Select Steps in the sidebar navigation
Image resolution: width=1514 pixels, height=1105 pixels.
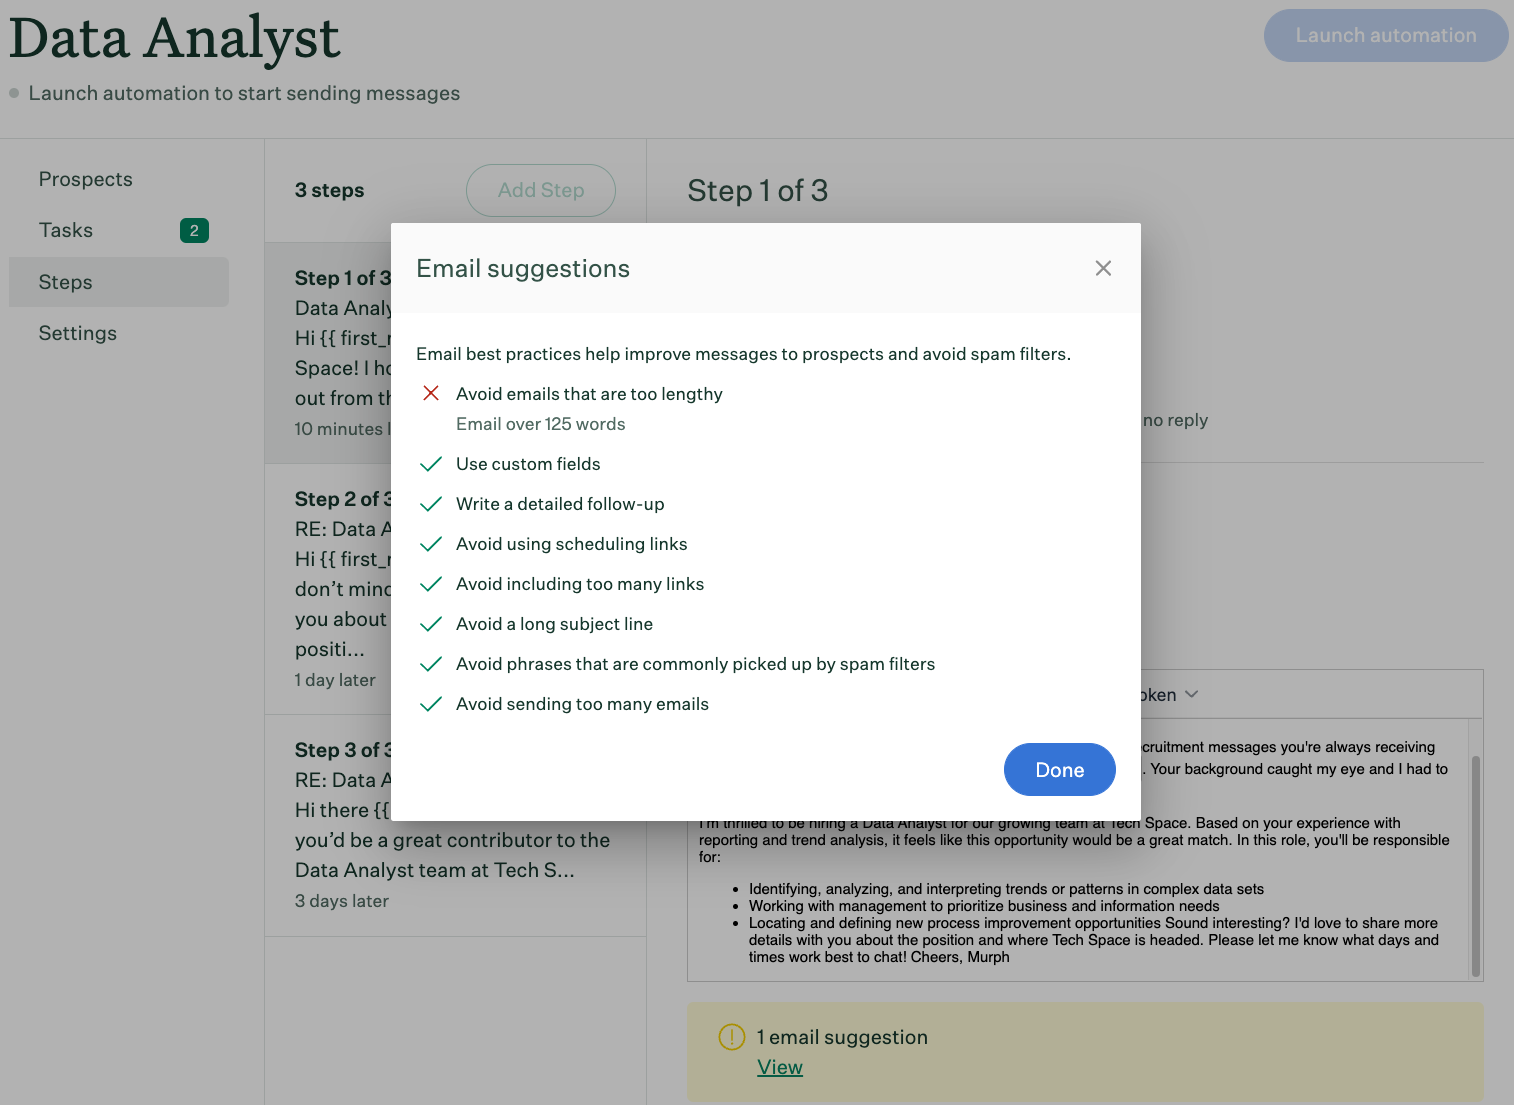point(65,282)
